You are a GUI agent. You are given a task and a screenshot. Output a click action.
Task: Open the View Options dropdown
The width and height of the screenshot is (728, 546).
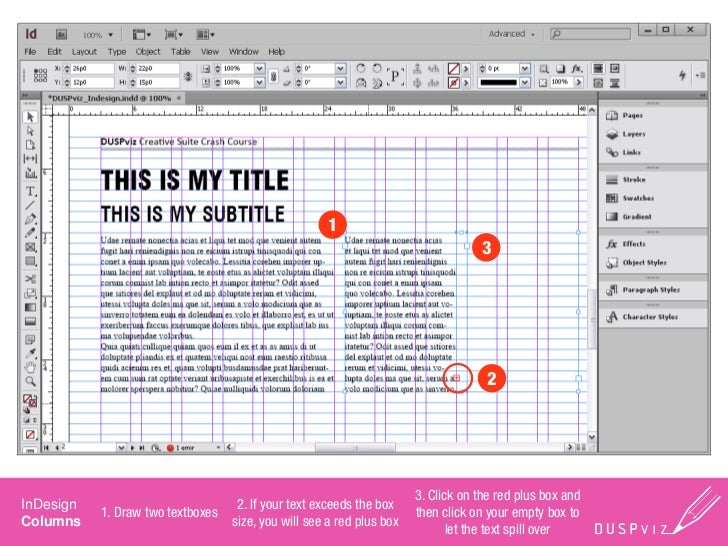(142, 34)
